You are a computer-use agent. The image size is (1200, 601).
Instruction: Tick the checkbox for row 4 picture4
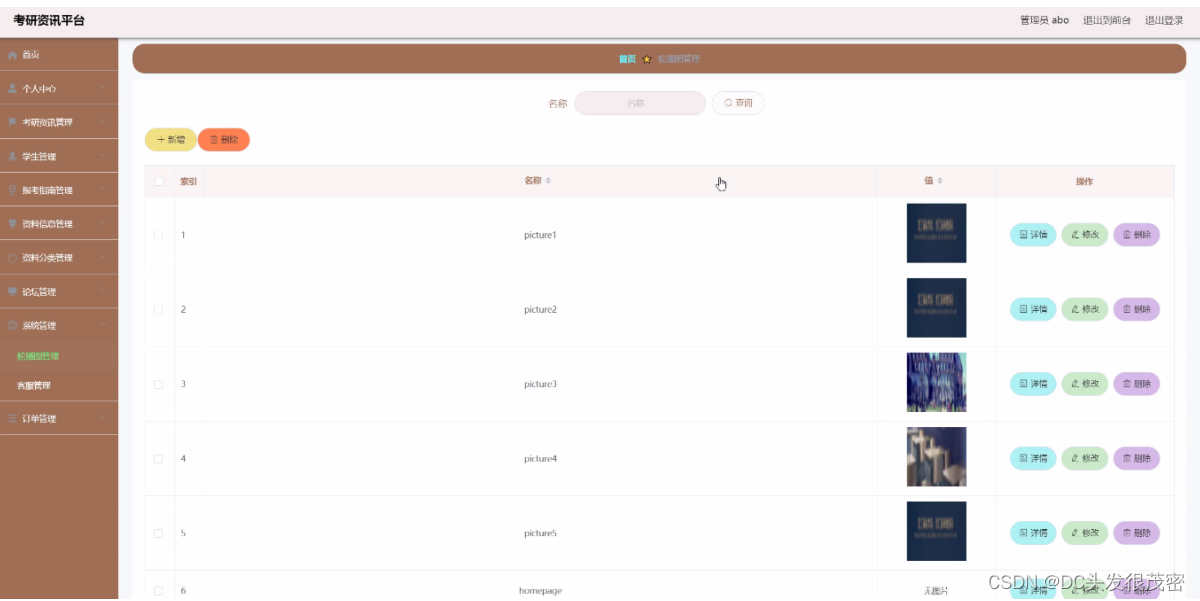pos(158,458)
